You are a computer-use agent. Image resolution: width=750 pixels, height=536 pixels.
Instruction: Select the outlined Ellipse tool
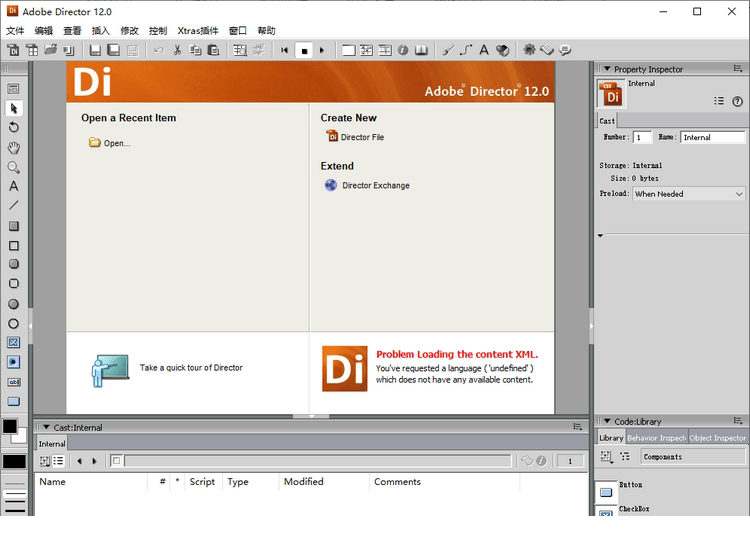[x=13, y=324]
